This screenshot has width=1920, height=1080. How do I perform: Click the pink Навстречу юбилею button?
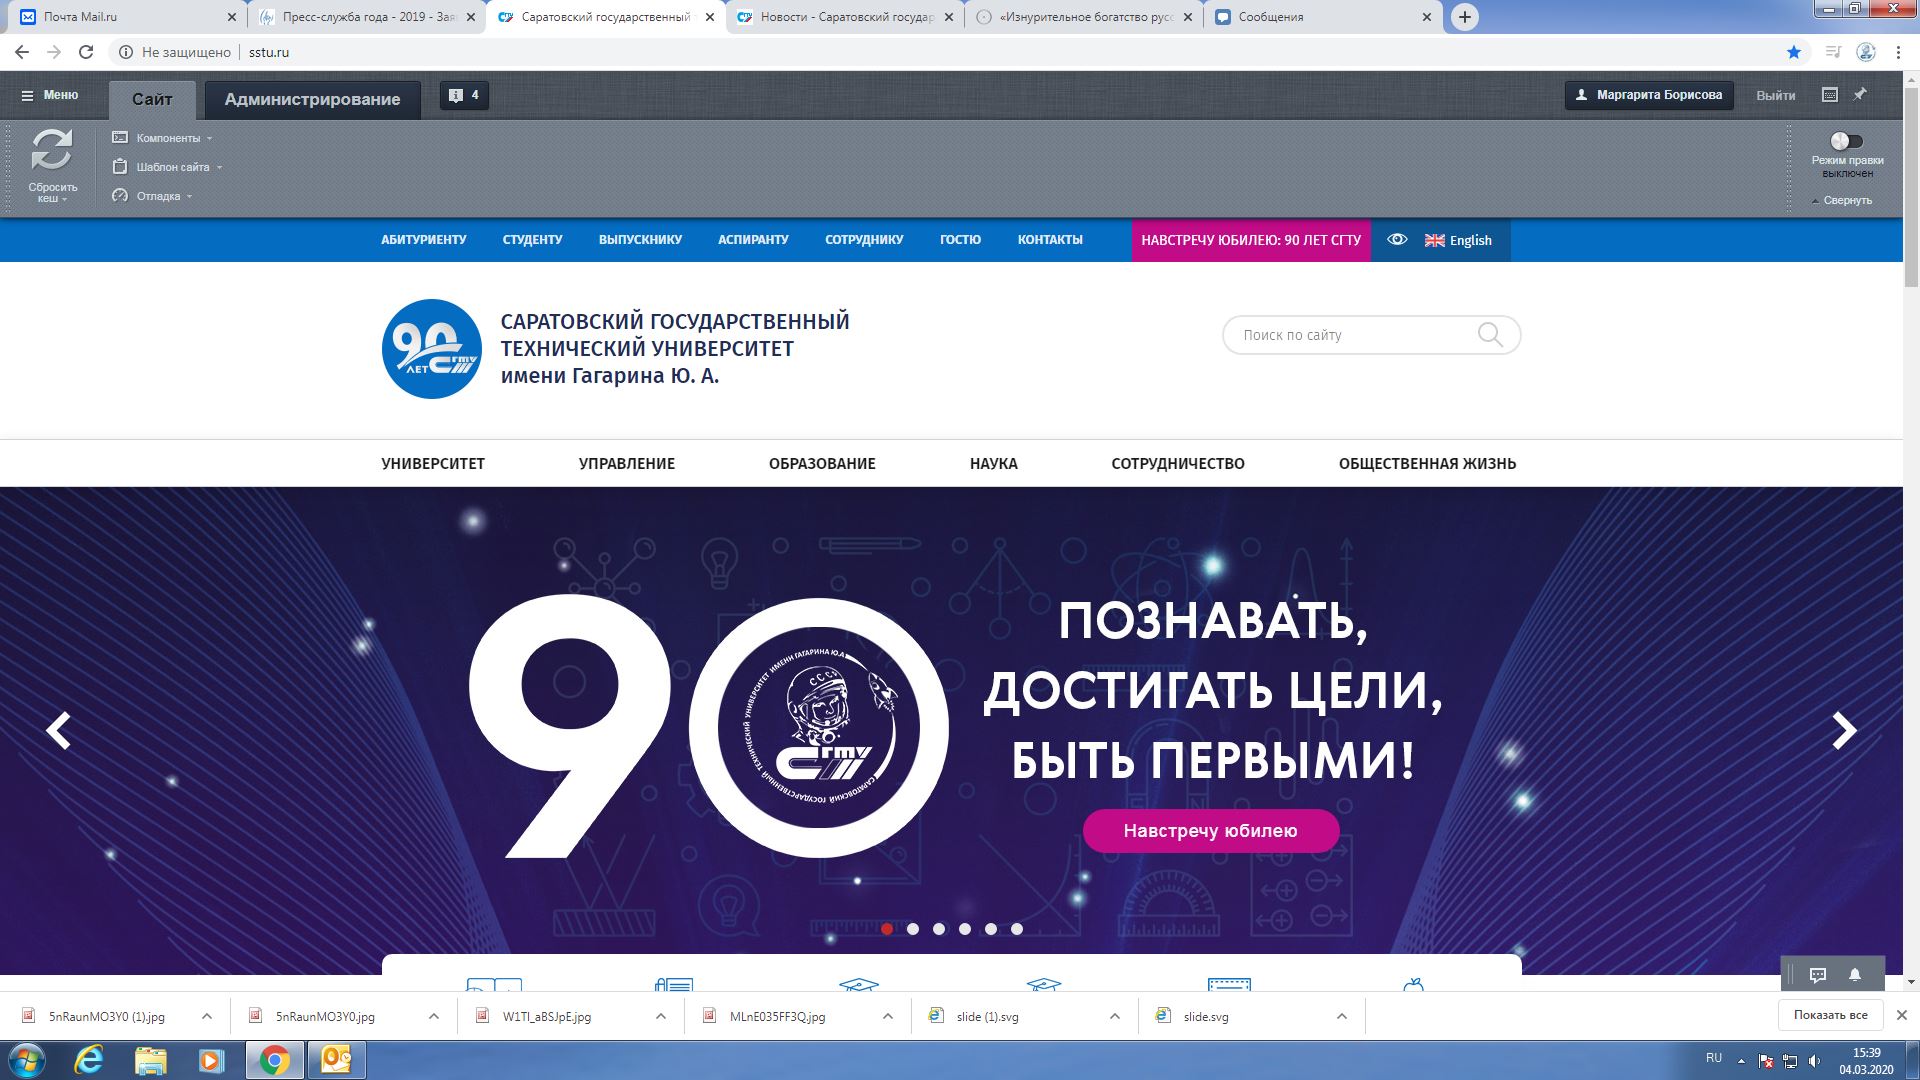coord(1210,831)
